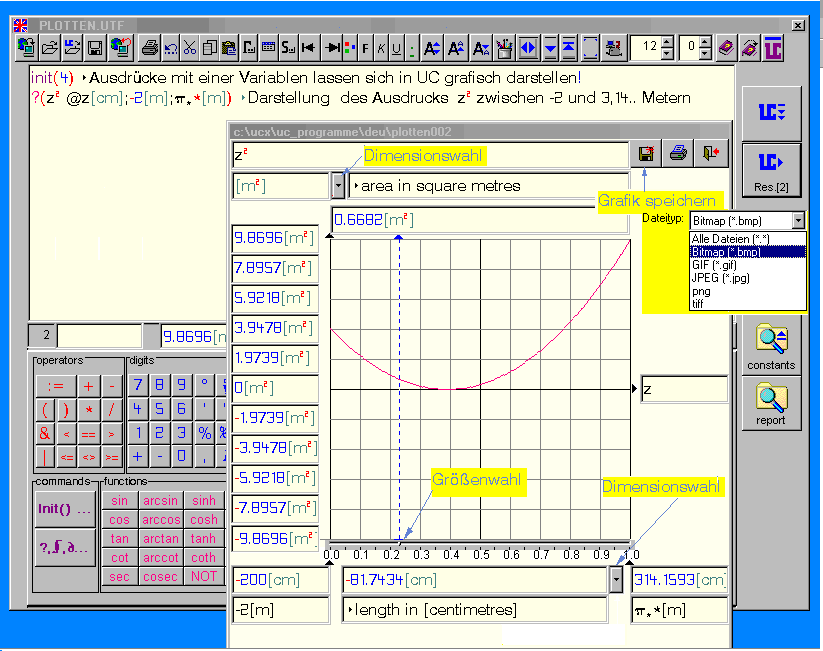Click the open folder icon in the toolbar
Screen dimensions: 823x651
coord(49,48)
